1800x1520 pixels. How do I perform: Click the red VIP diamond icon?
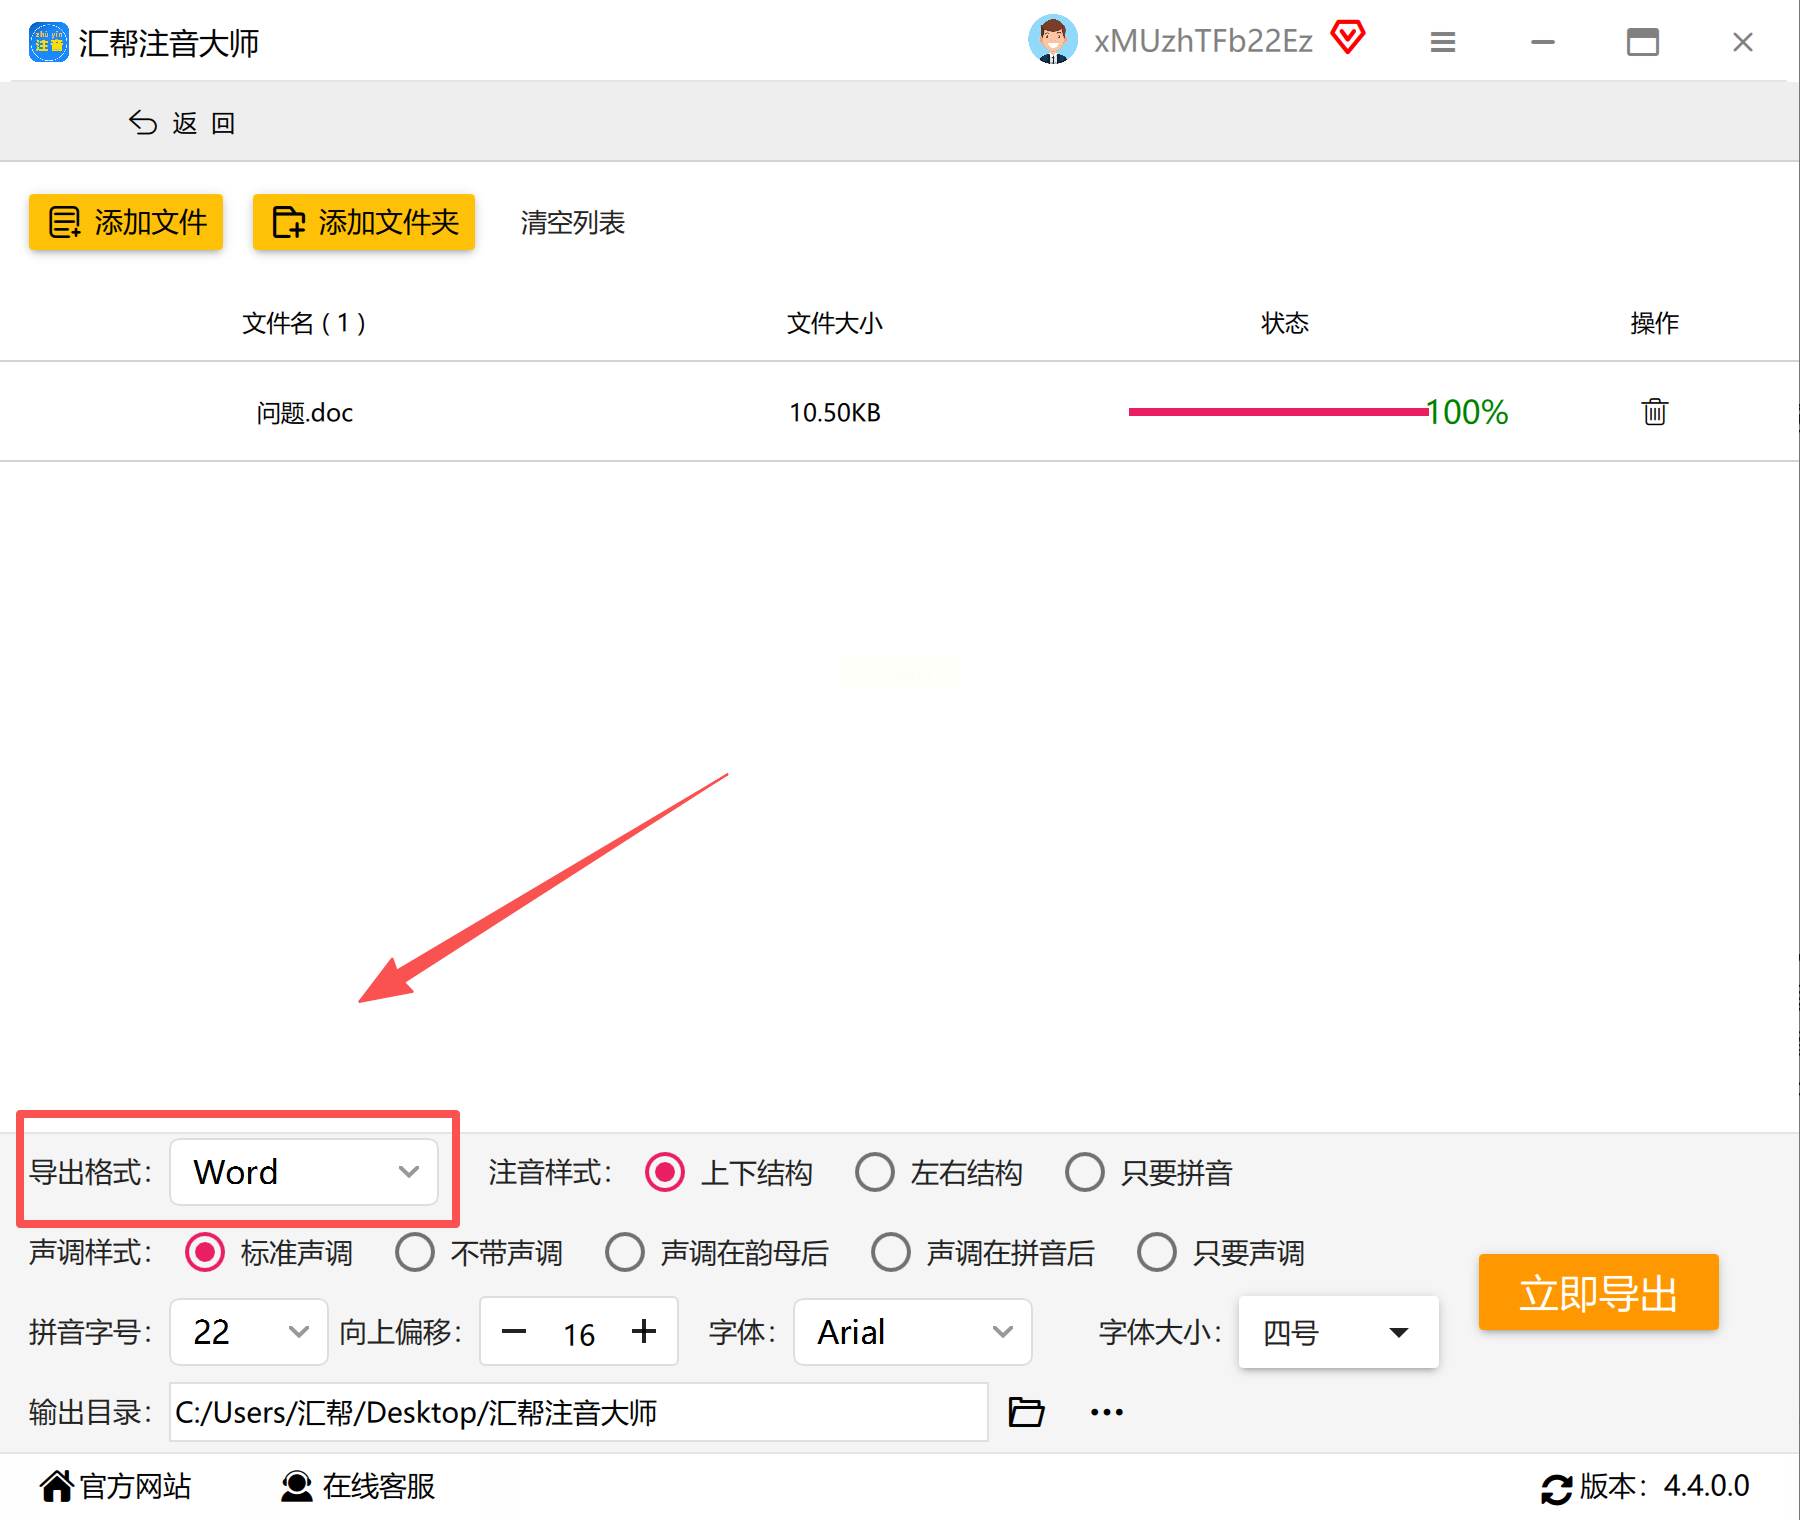click(x=1348, y=38)
